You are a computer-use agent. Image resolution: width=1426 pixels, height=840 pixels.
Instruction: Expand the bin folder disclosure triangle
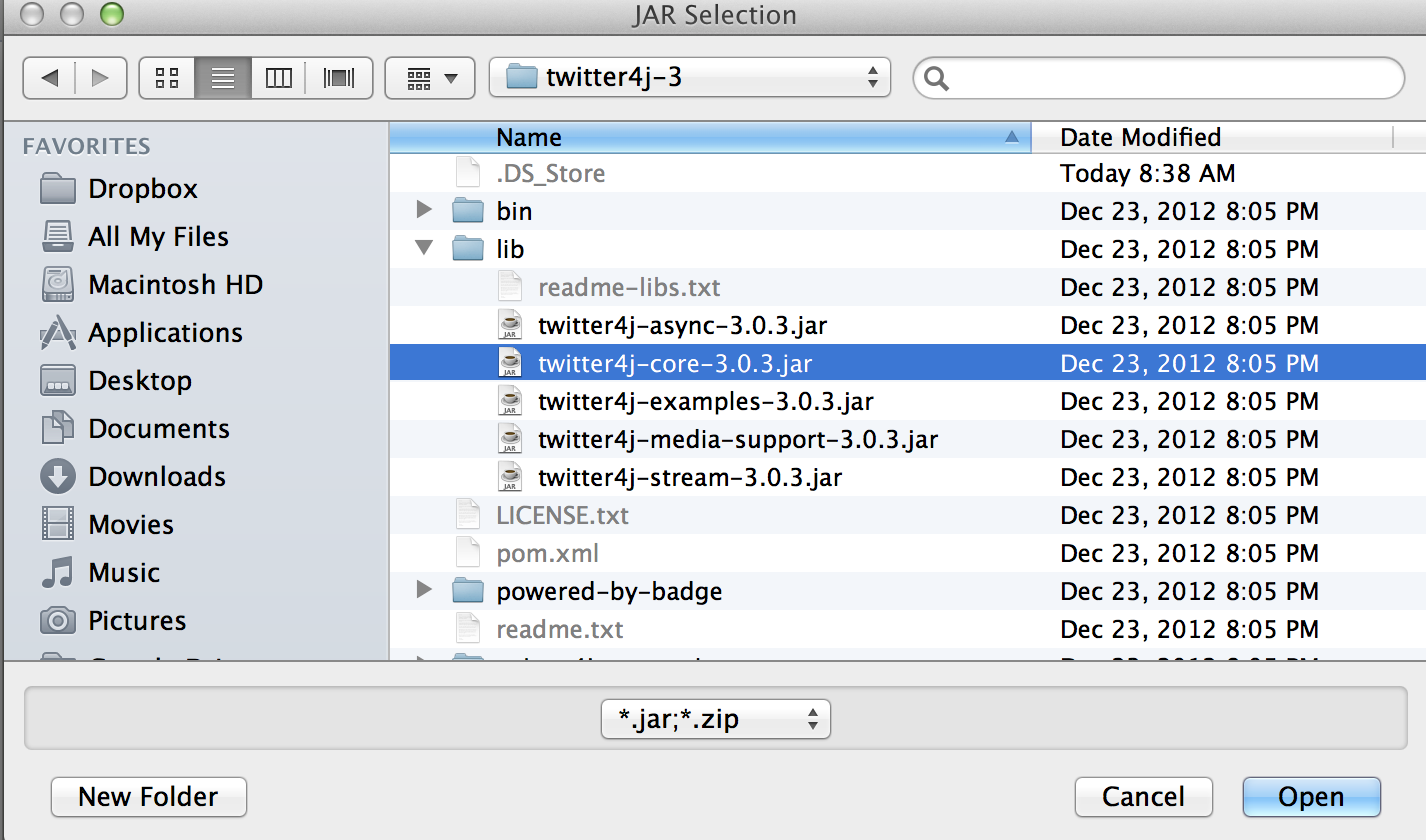tap(424, 210)
